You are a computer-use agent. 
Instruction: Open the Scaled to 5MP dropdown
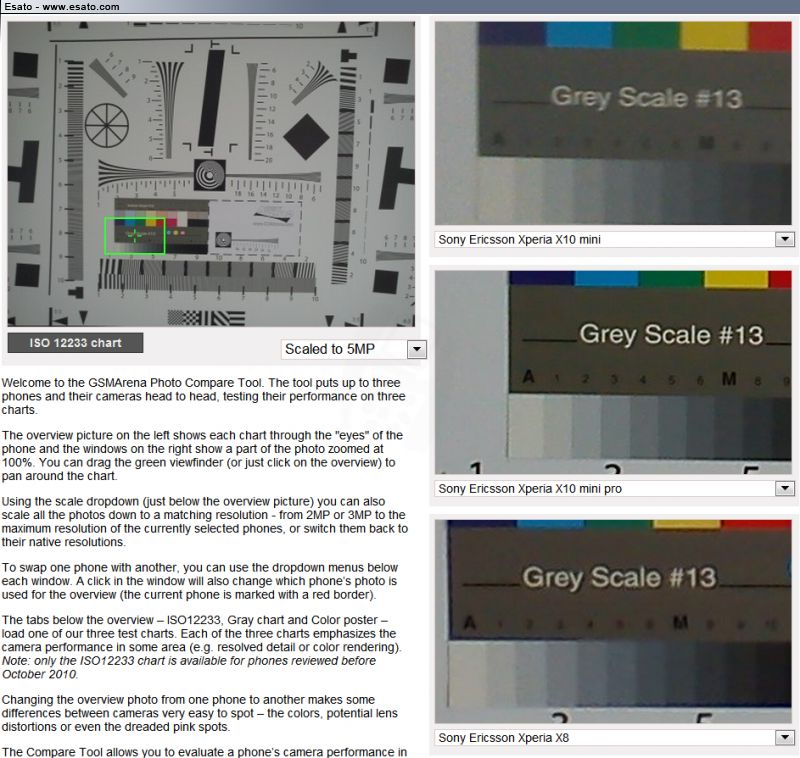click(354, 349)
